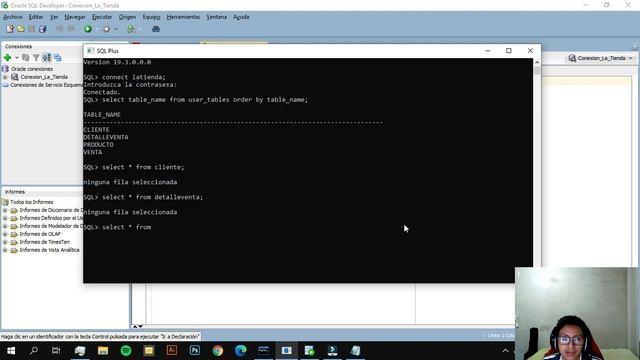Click the New file toolbar icon
This screenshot has height=360, width=640.
10,29
